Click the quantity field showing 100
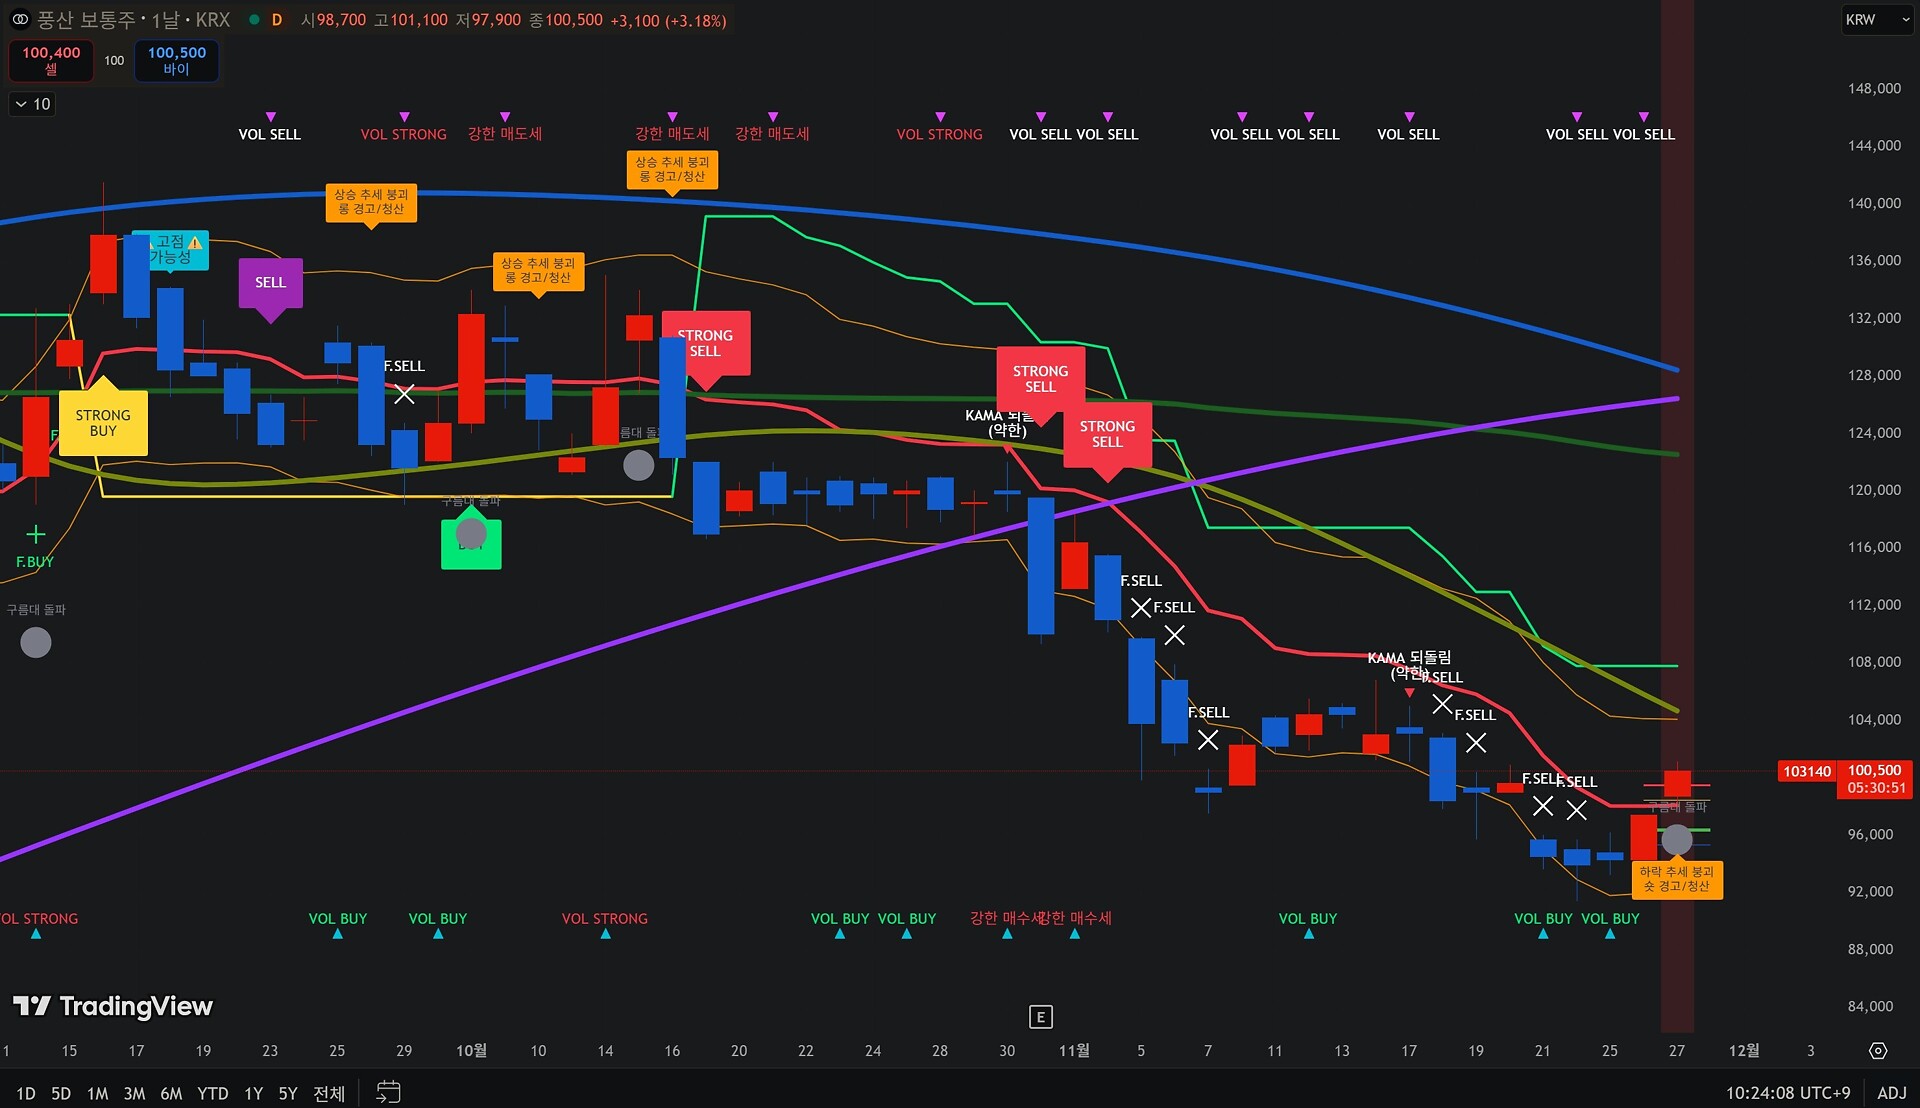The height and width of the screenshot is (1108, 1920). pyautogui.click(x=114, y=60)
